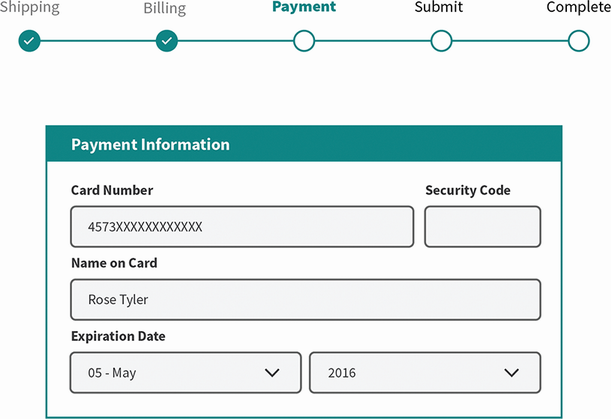Expand the year selector chevron arrow
This screenshot has width=611, height=419.
point(512,372)
